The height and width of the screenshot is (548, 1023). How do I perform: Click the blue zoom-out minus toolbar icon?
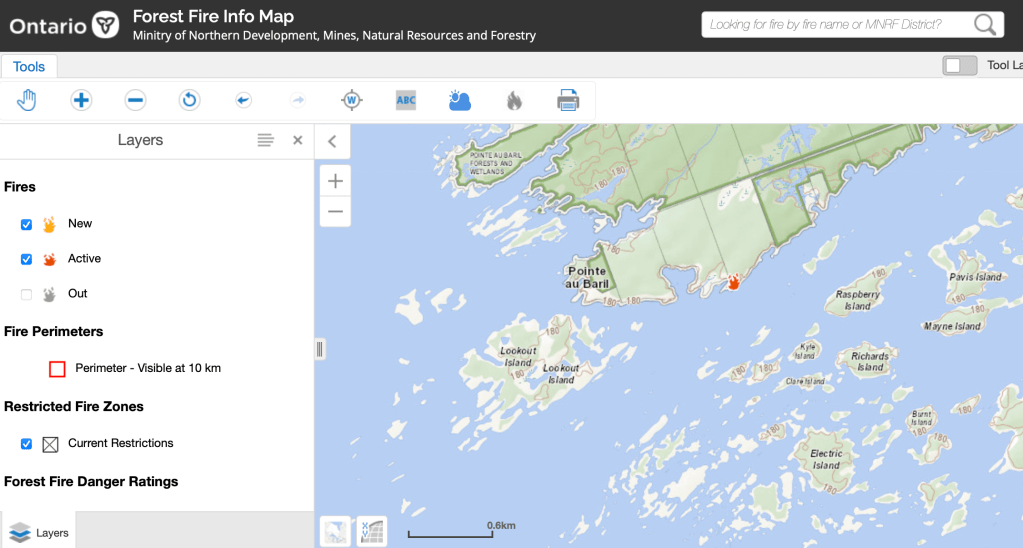[136, 100]
